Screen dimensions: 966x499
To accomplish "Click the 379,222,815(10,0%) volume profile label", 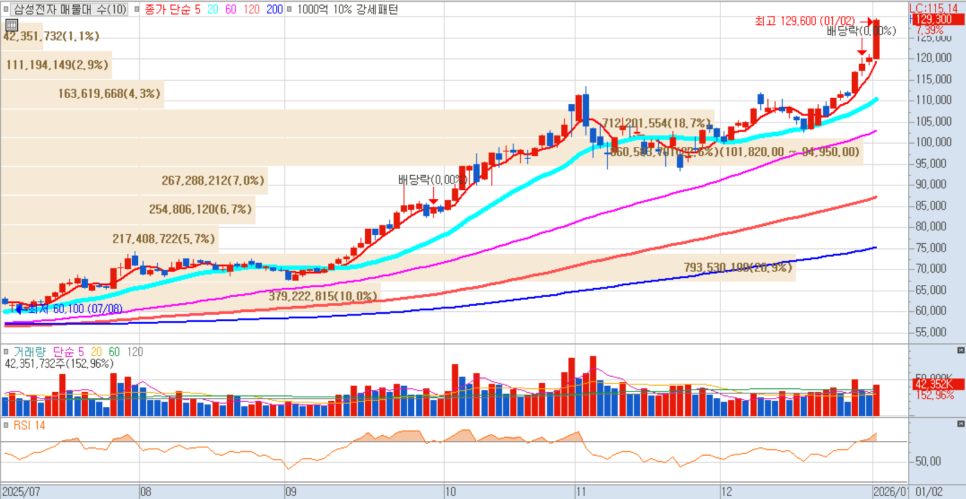I will 323,296.
